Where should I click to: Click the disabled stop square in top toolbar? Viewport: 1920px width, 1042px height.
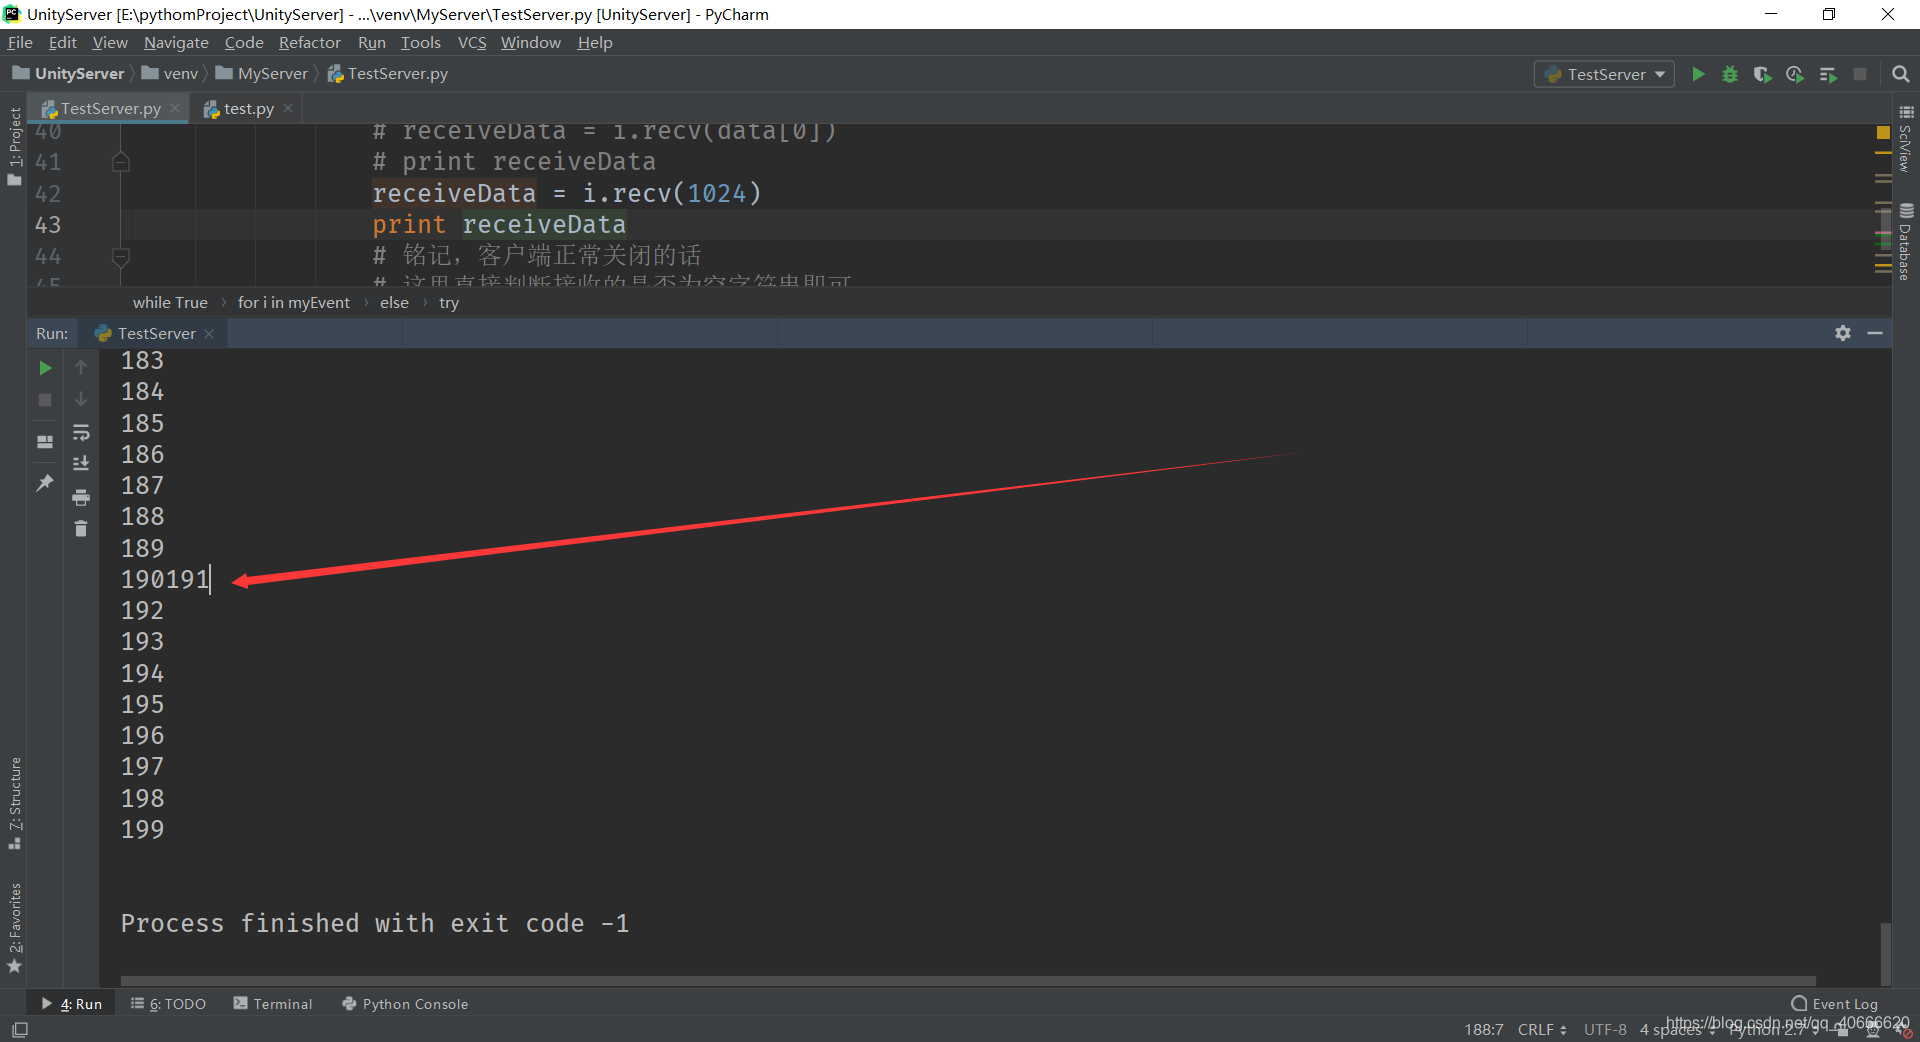pyautogui.click(x=1860, y=74)
